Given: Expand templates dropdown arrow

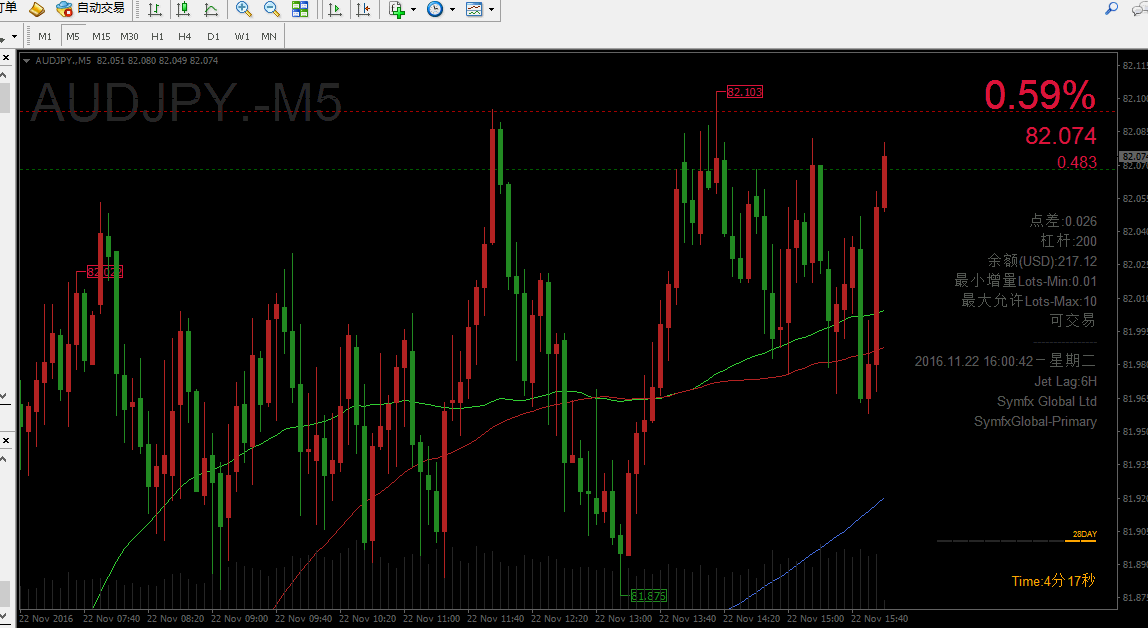Looking at the screenshot, I should coord(491,10).
